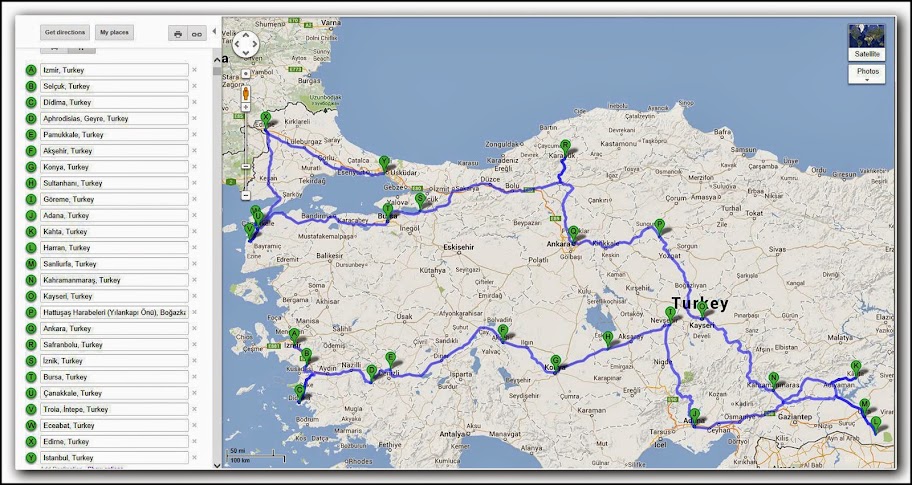Click map marker R near Karabük
The height and width of the screenshot is (485, 912).
point(565,145)
